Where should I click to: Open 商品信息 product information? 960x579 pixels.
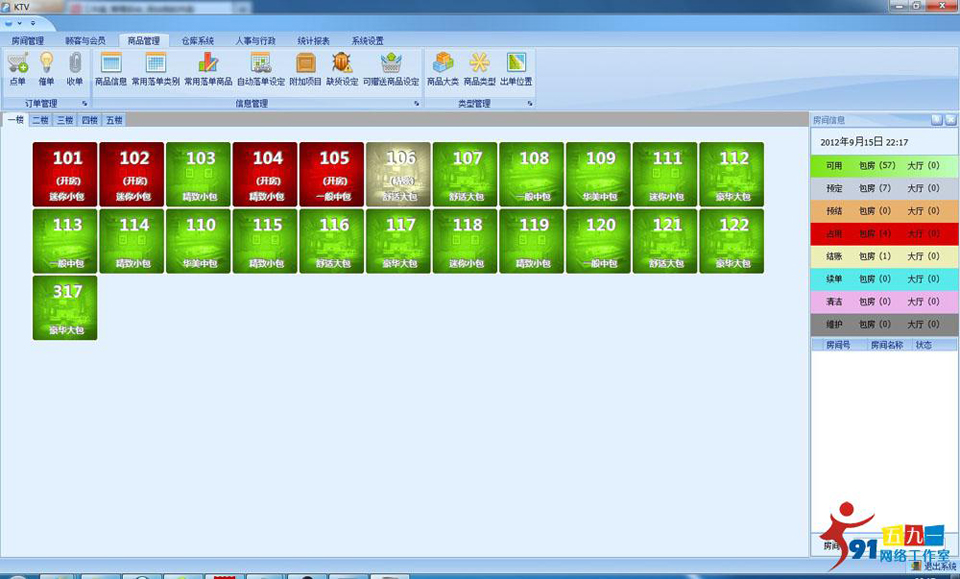111,68
